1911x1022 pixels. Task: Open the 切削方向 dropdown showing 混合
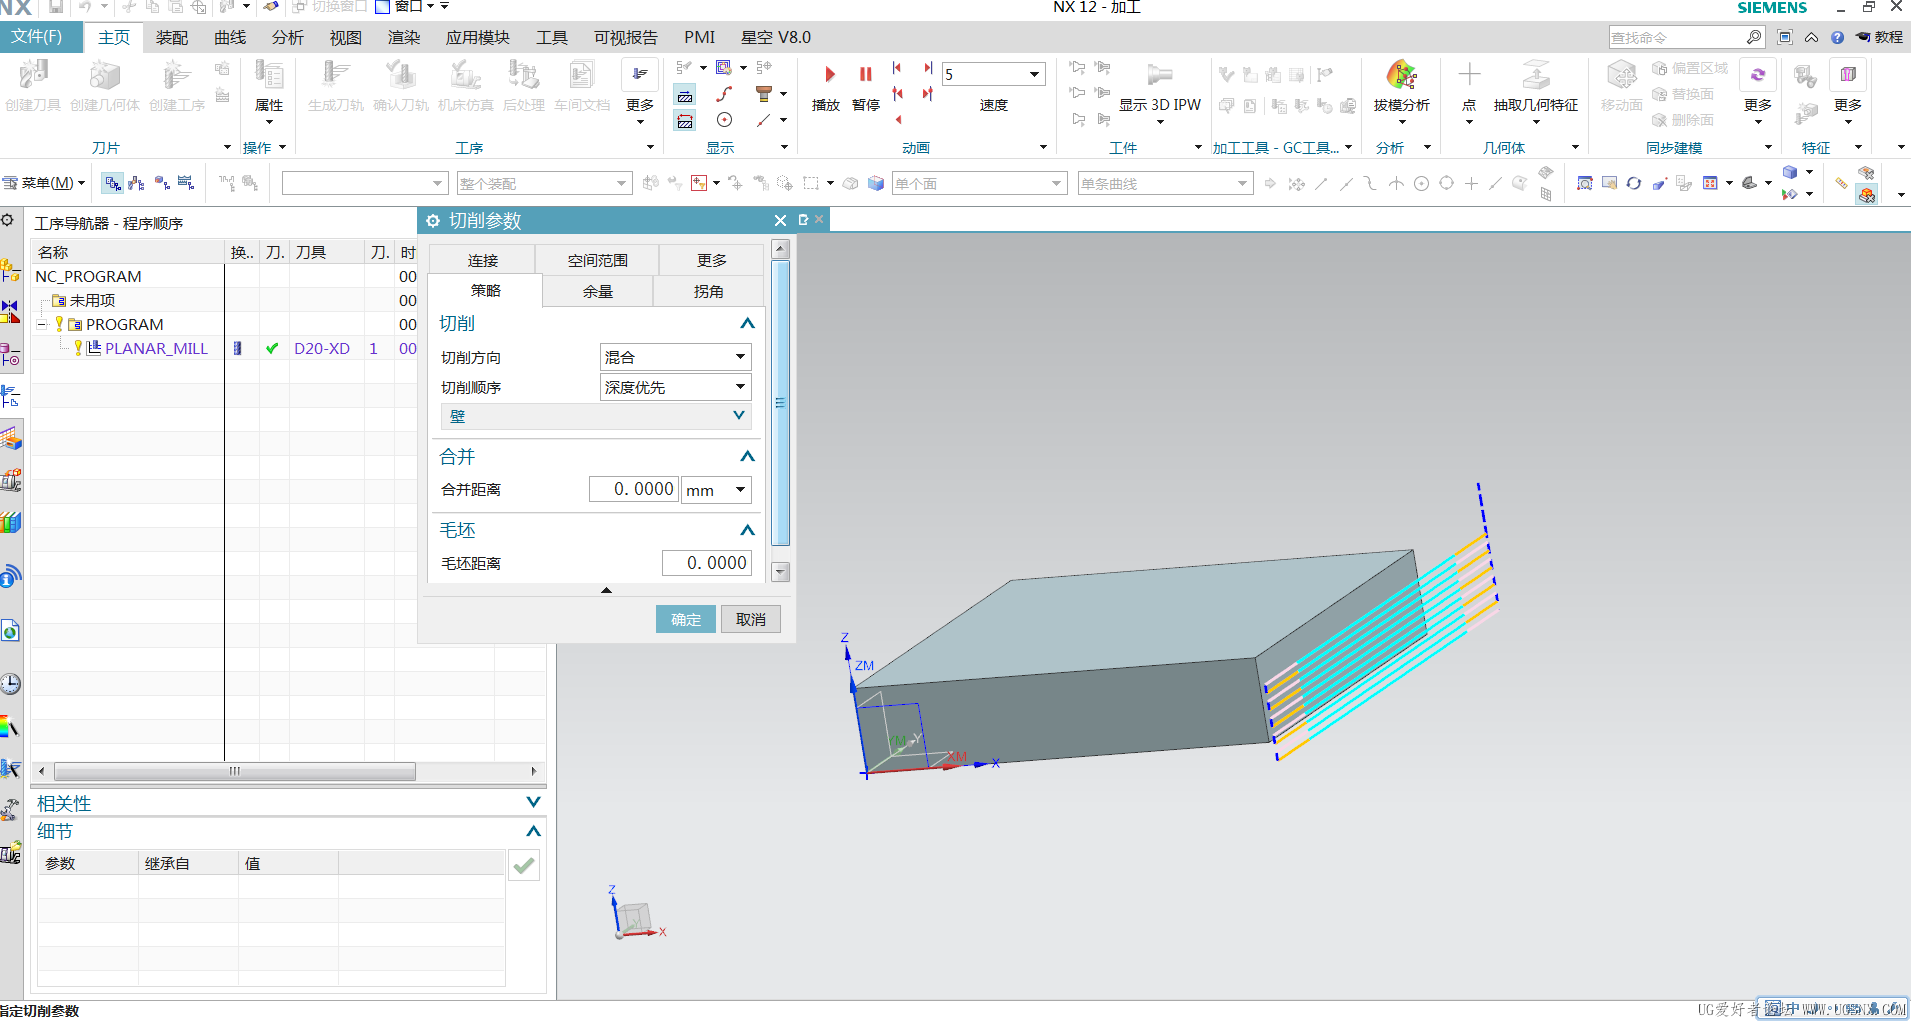coord(675,357)
